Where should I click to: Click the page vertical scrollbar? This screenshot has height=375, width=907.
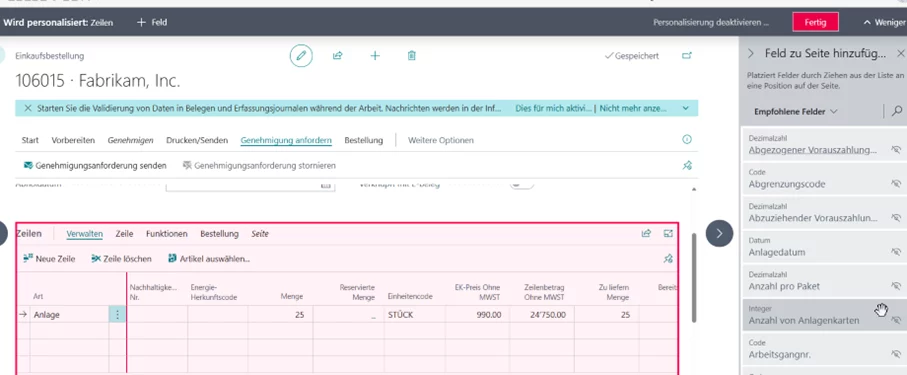694,277
